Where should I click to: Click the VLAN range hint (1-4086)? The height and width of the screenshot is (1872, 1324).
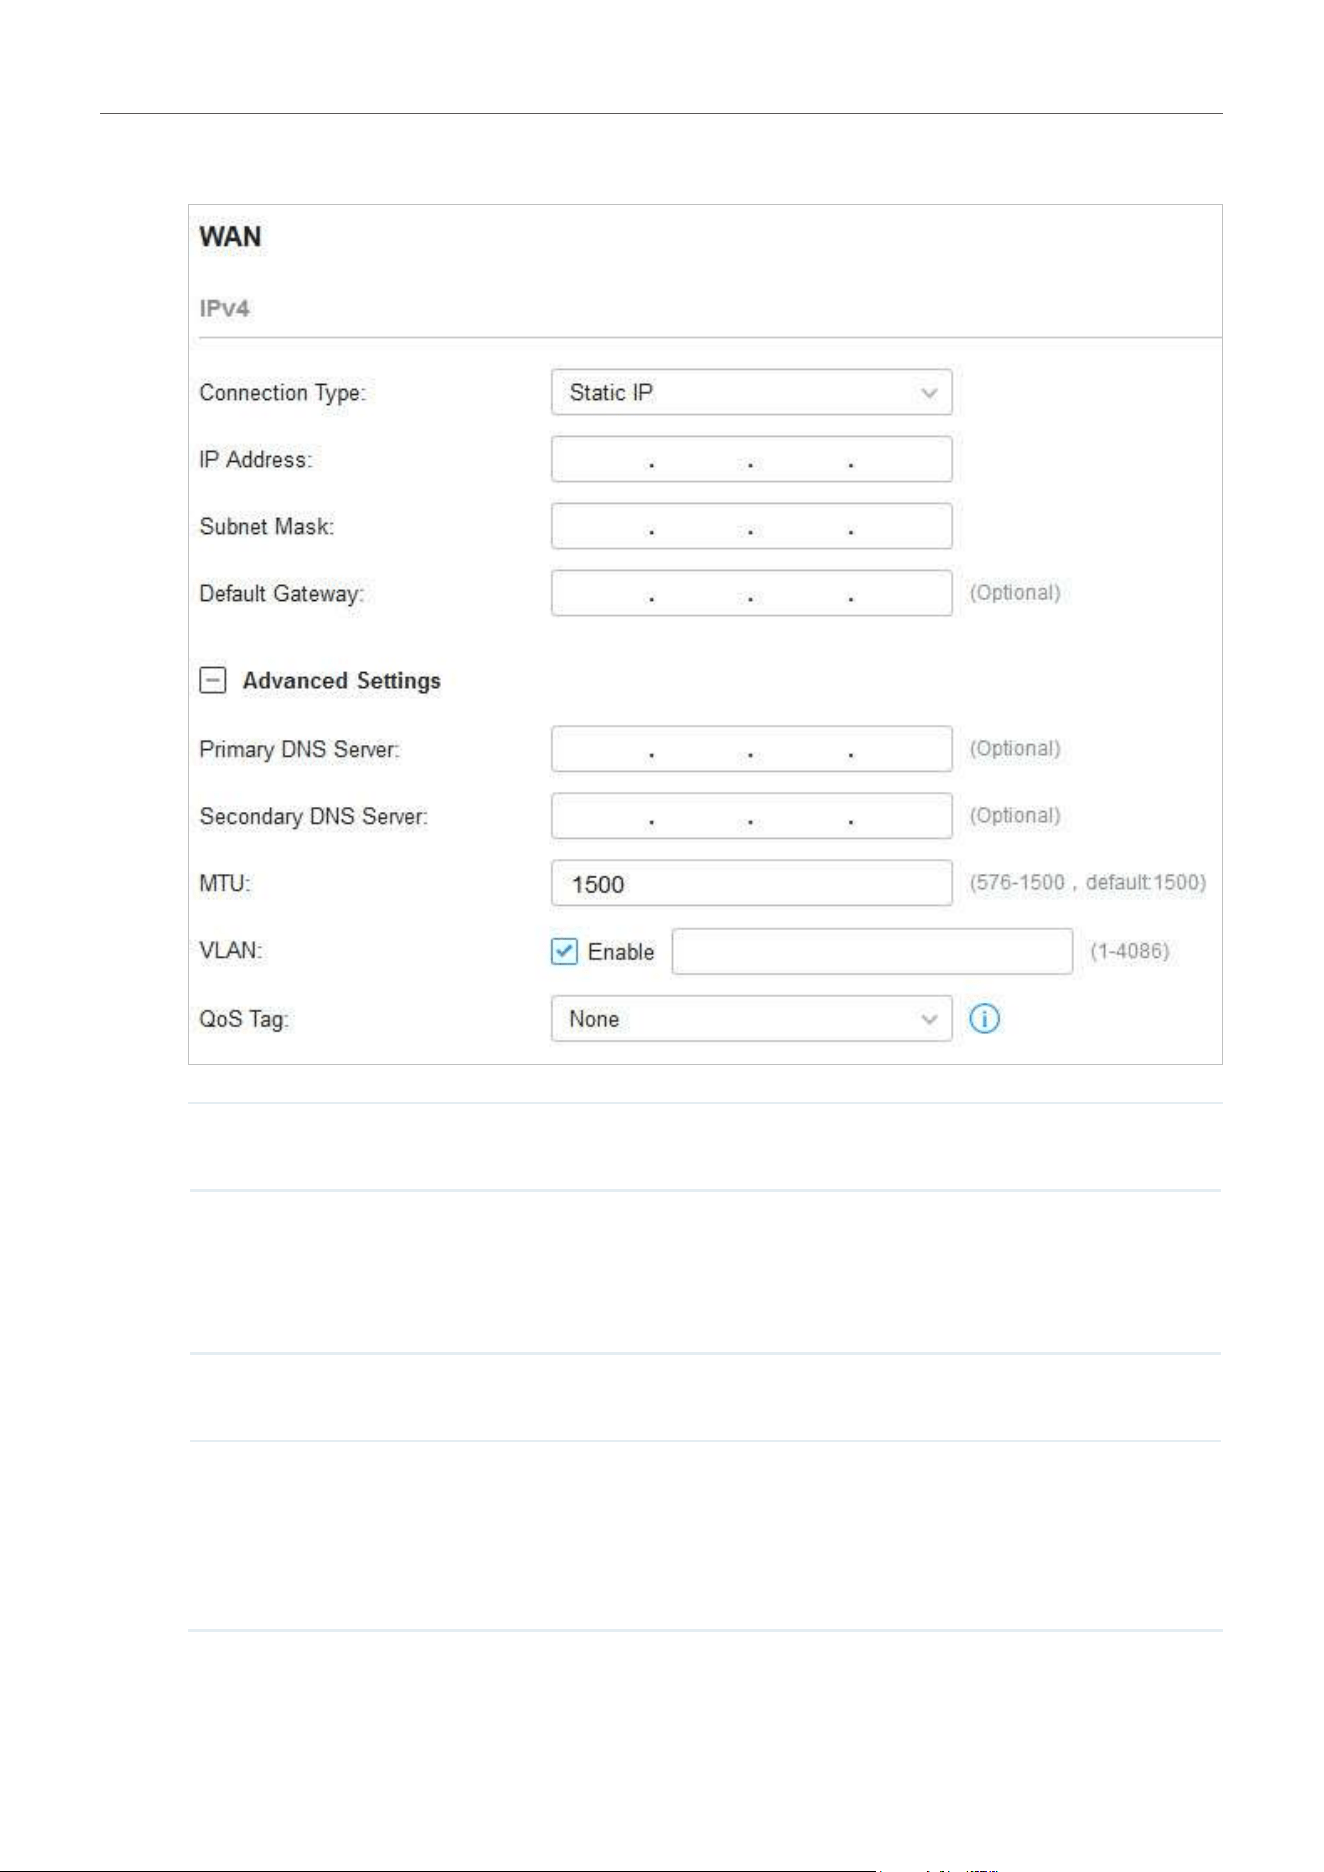pos(1129,951)
